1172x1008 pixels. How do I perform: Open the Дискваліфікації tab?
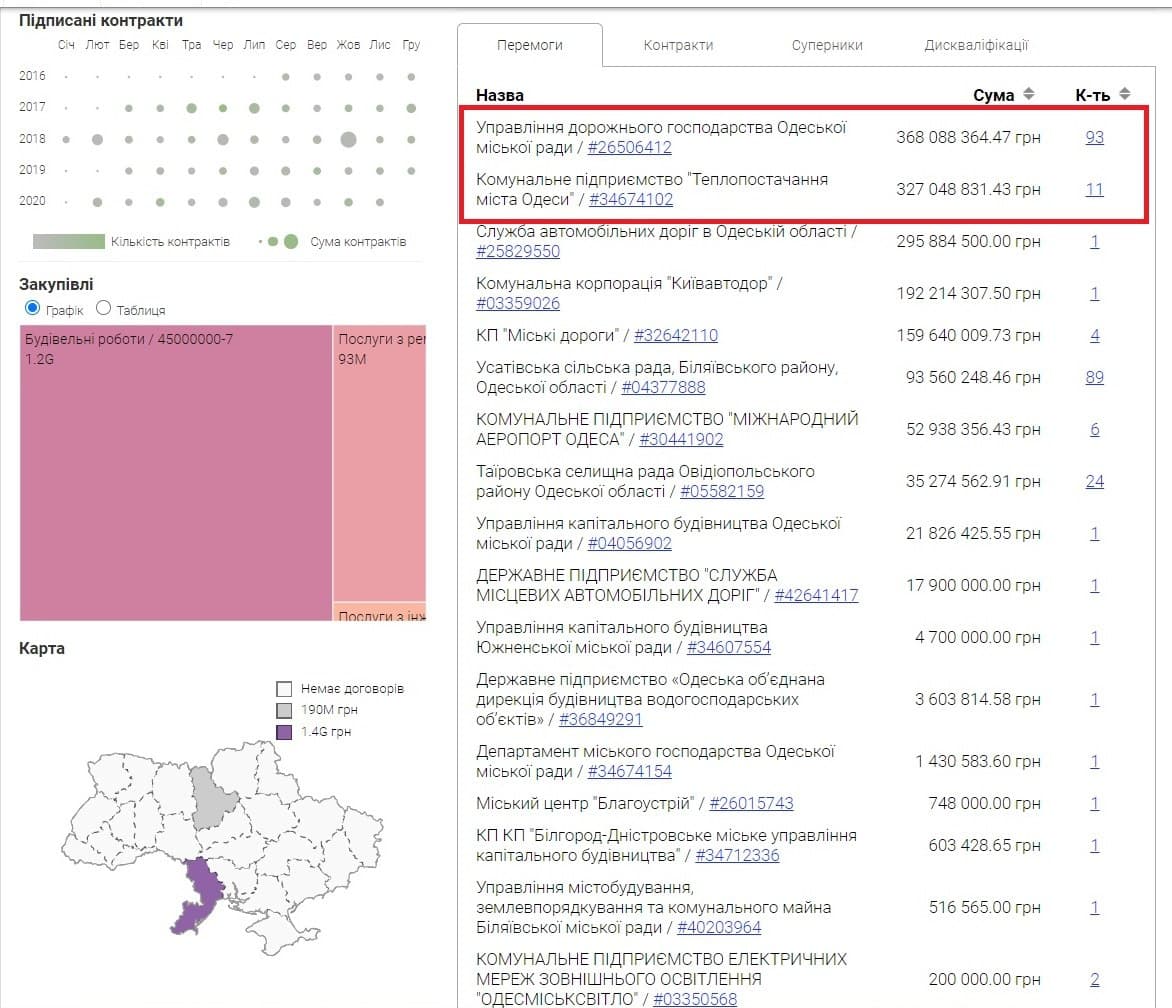click(976, 45)
